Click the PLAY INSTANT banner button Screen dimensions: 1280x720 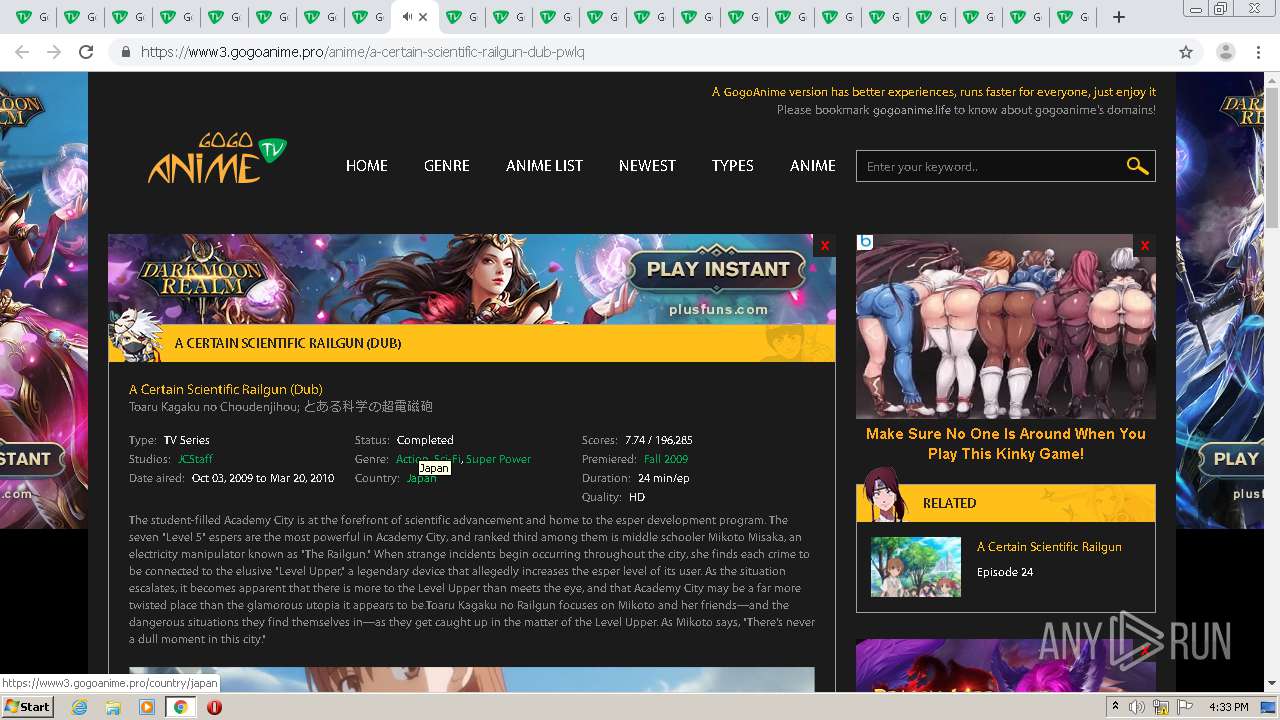(x=718, y=269)
